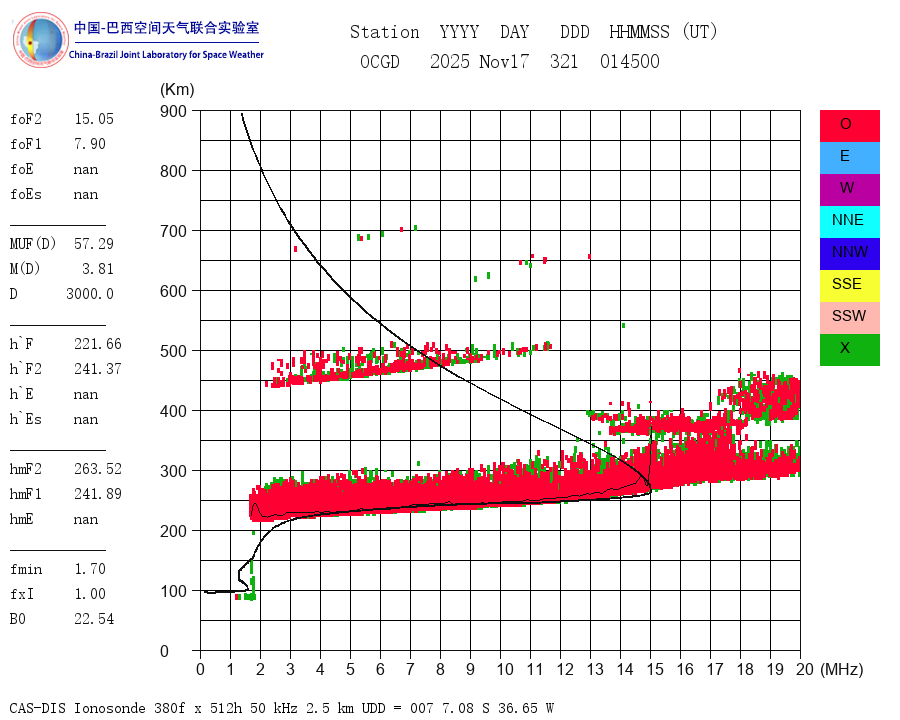Click the UT time 014500
The image size is (900, 720).
coord(630,61)
